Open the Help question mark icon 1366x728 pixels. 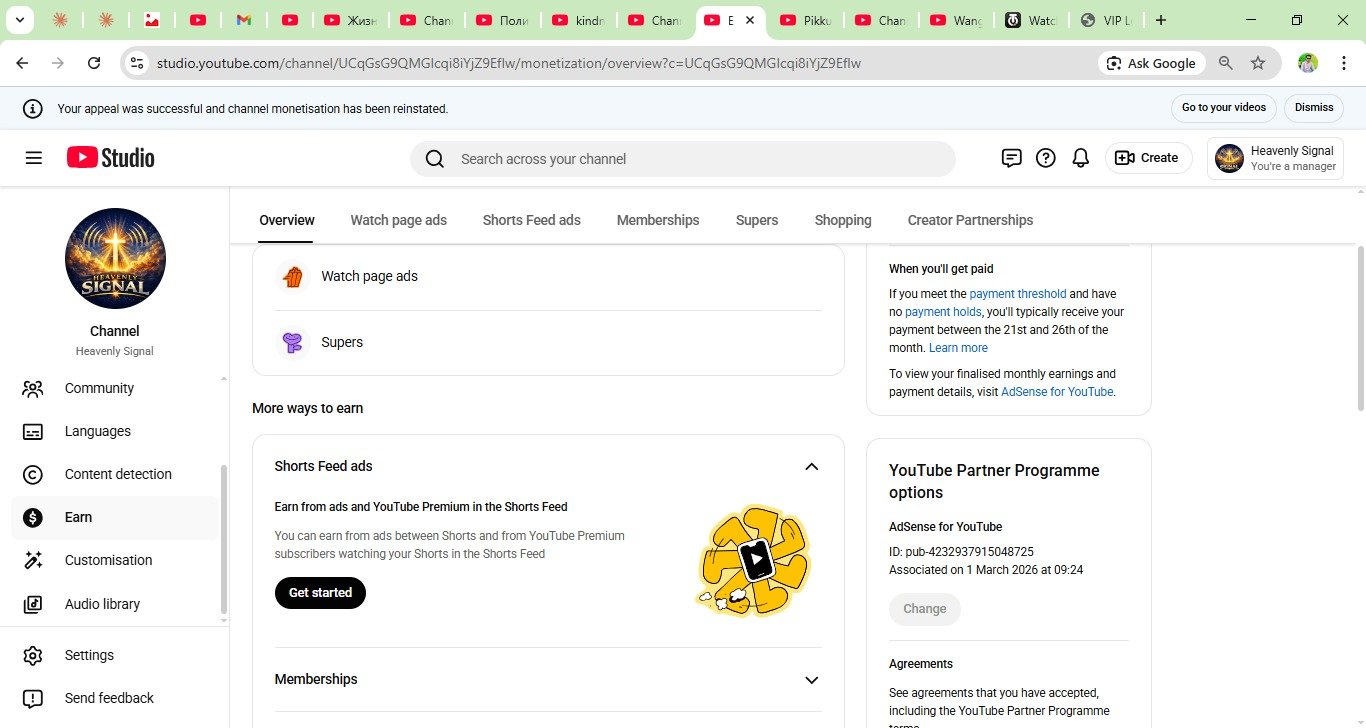tap(1045, 158)
